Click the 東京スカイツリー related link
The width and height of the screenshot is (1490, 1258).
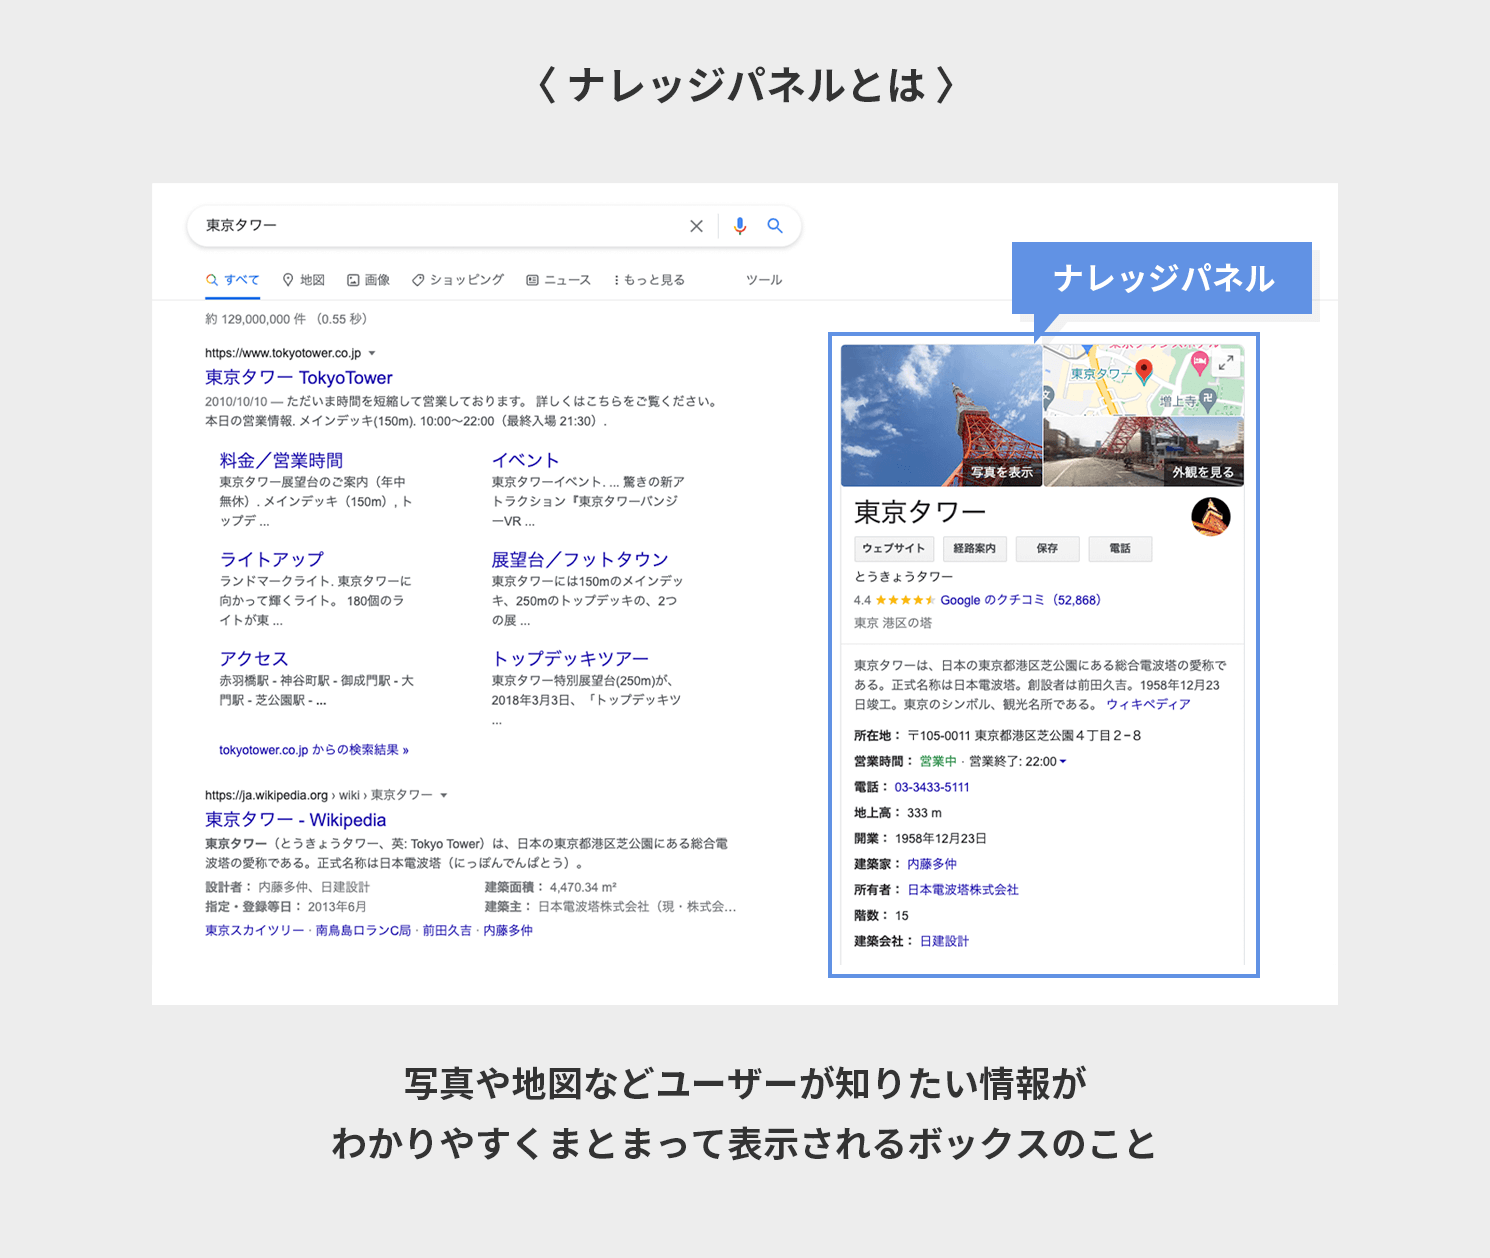(x=255, y=930)
